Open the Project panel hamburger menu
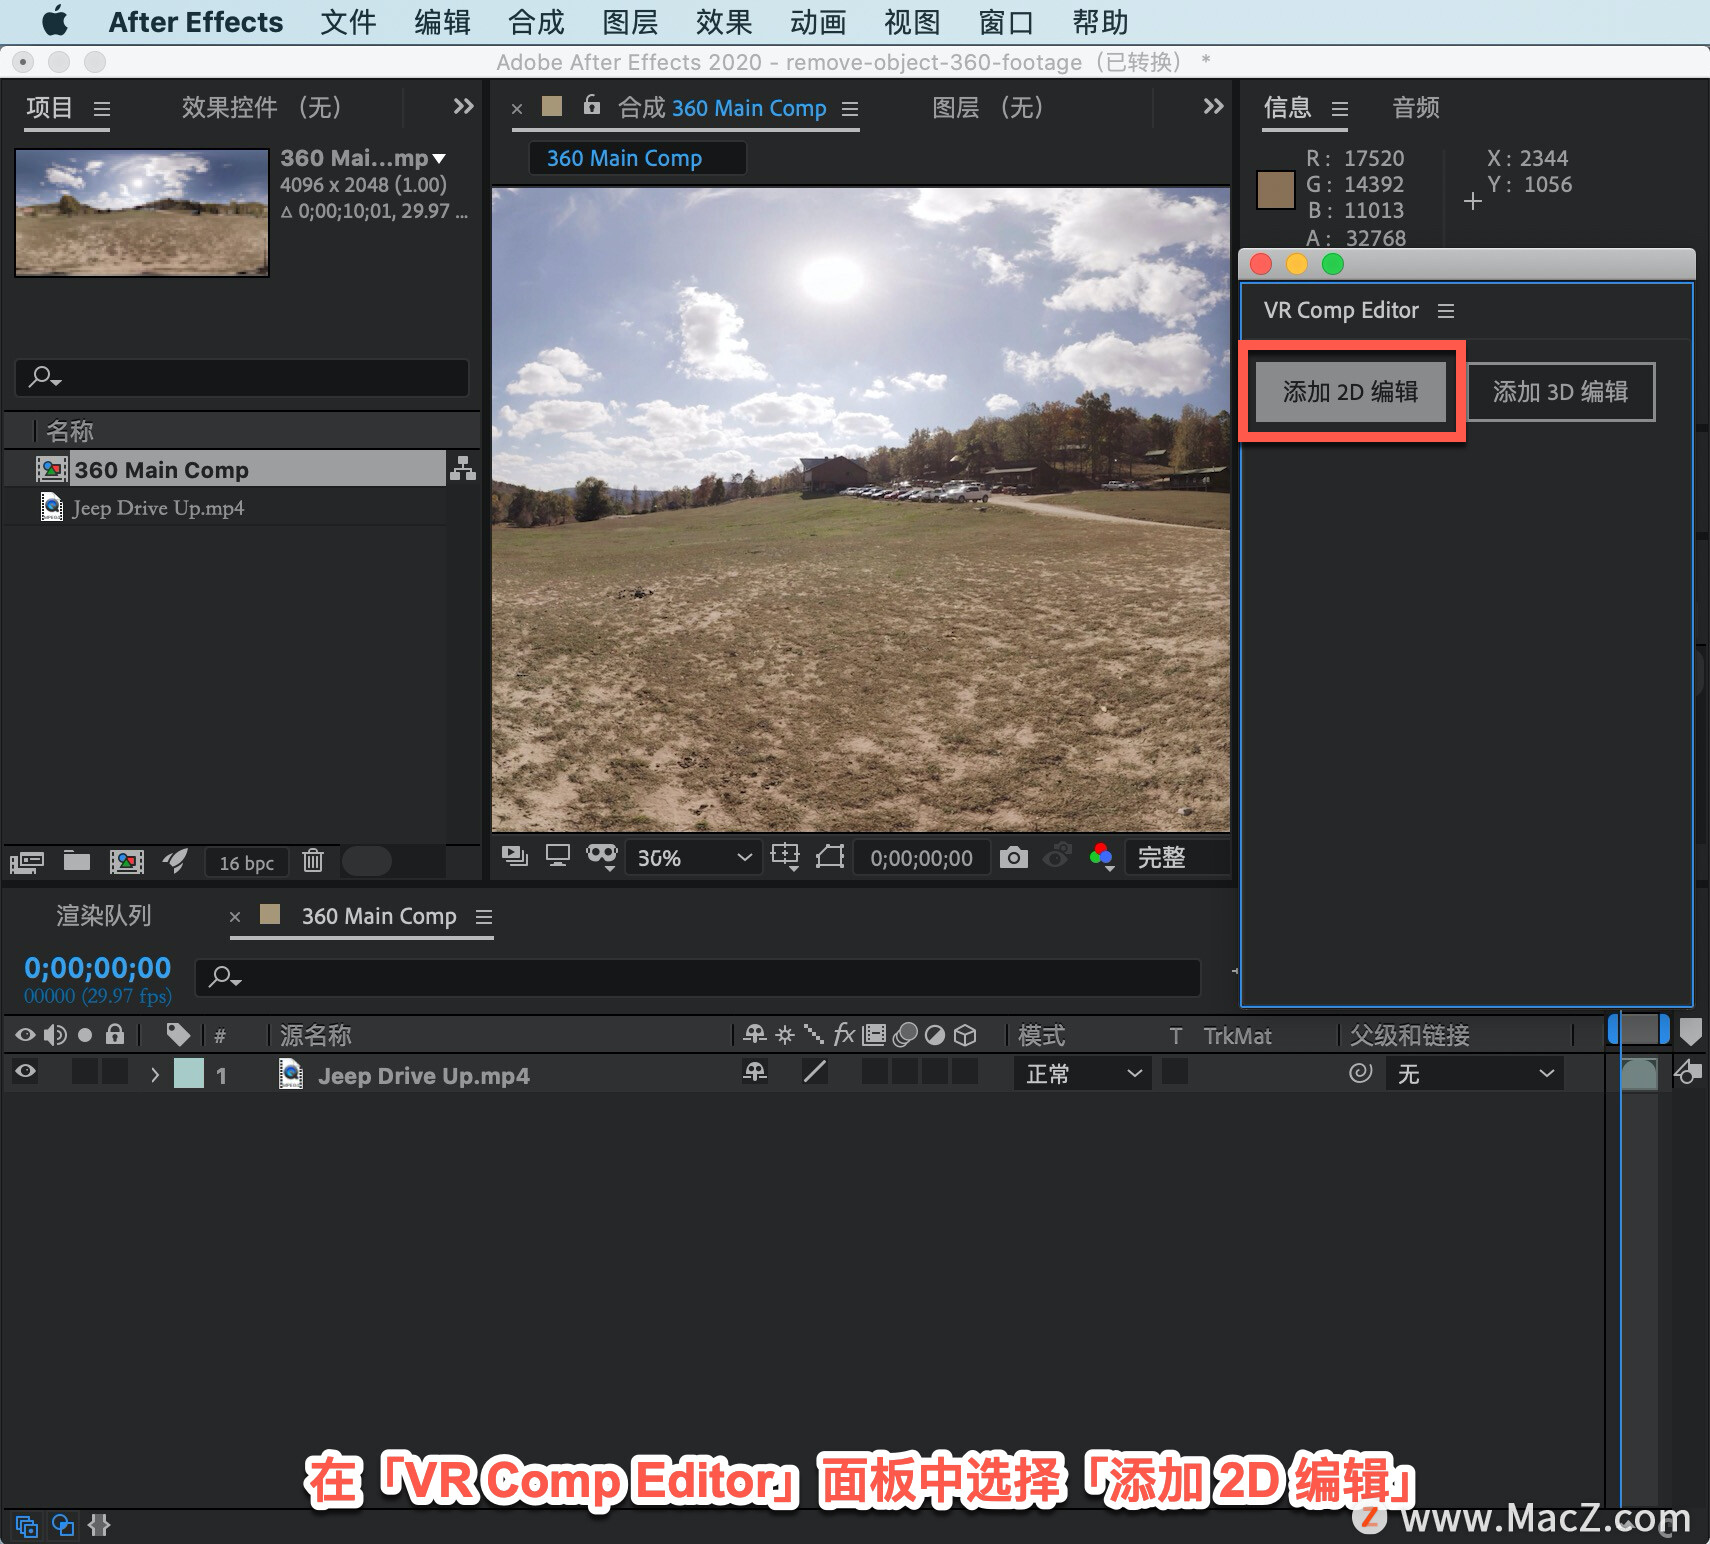 [101, 108]
